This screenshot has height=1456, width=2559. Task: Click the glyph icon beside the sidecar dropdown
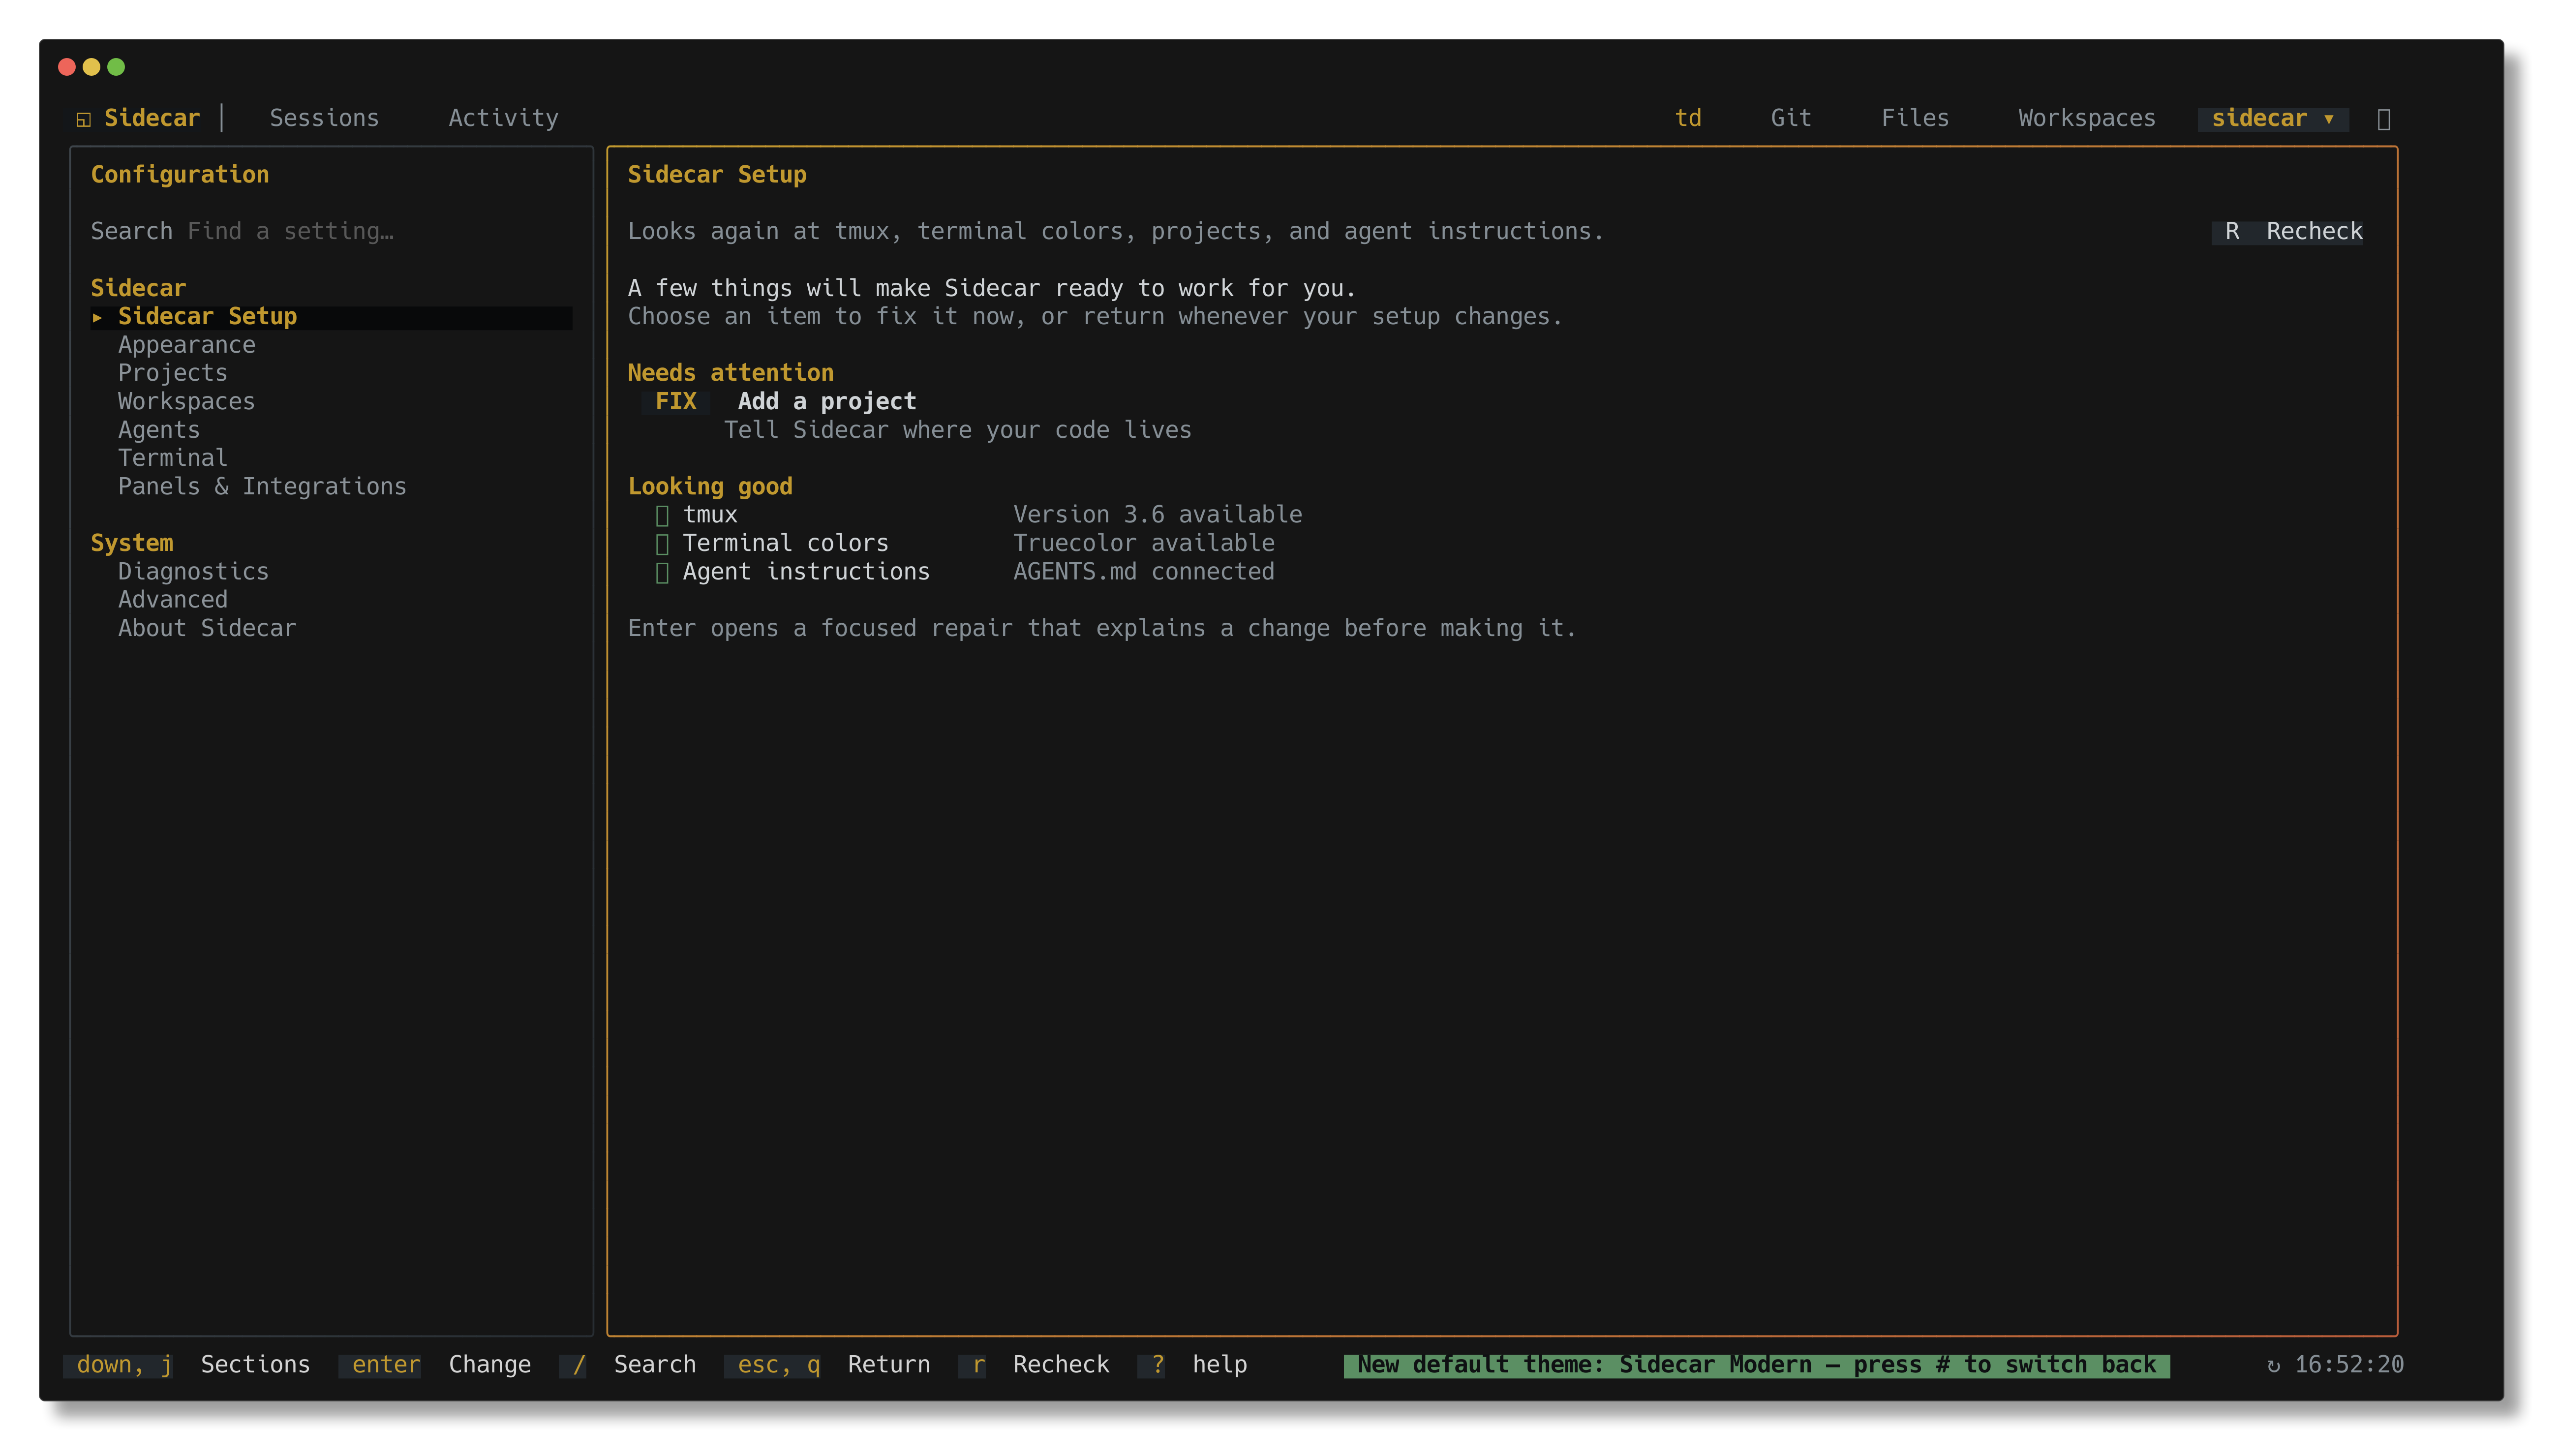click(x=2384, y=119)
